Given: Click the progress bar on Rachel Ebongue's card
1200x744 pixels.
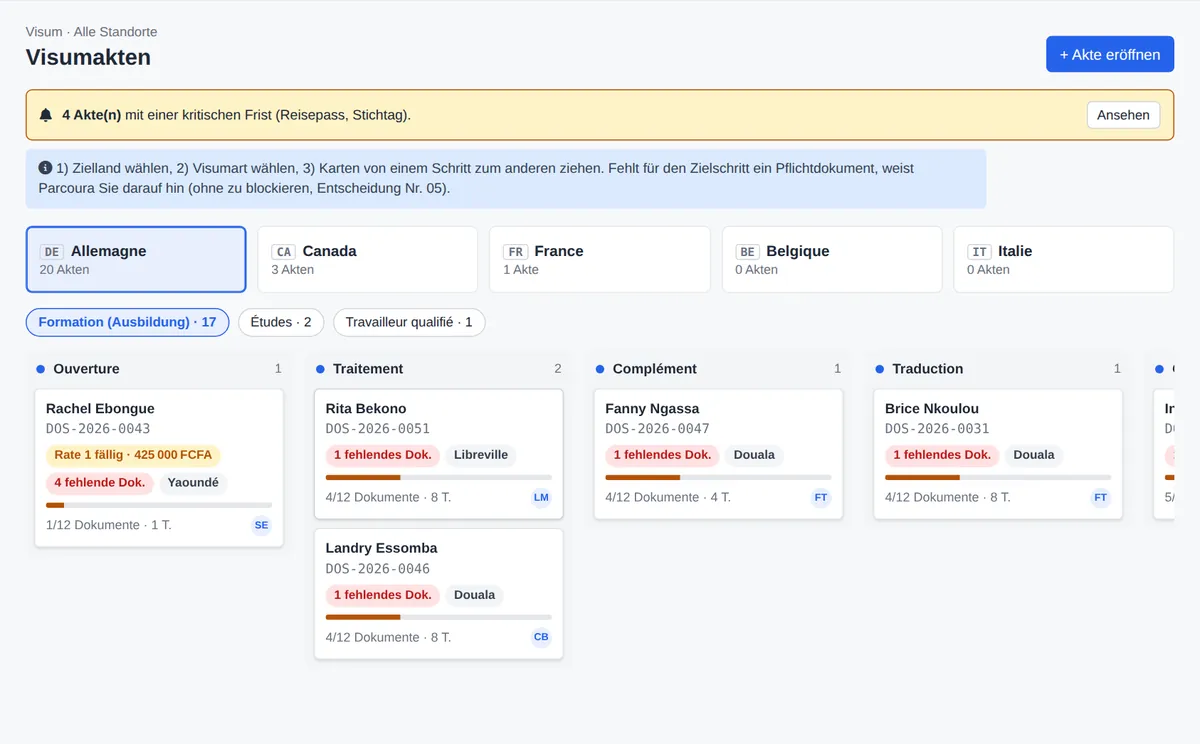Looking at the screenshot, I should click(x=159, y=505).
